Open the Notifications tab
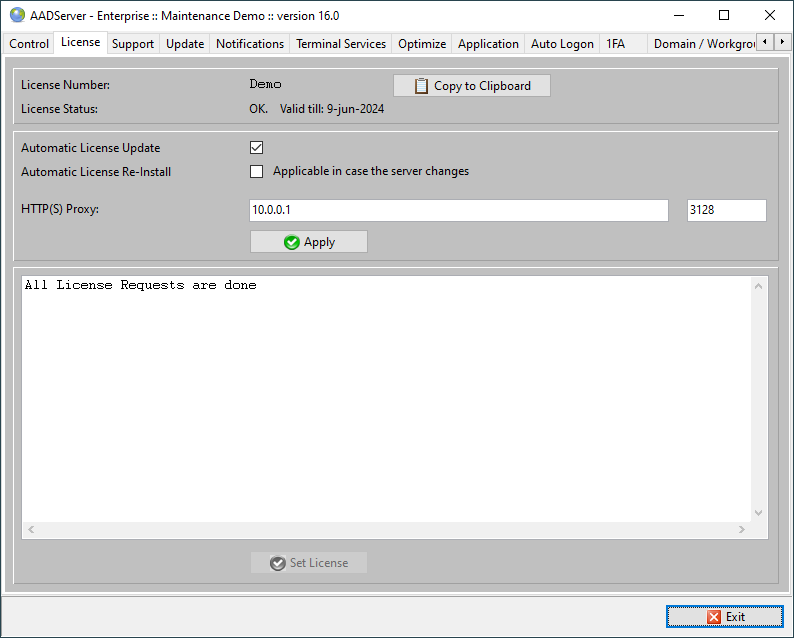Screen dimensions: 794x638 tap(250, 44)
